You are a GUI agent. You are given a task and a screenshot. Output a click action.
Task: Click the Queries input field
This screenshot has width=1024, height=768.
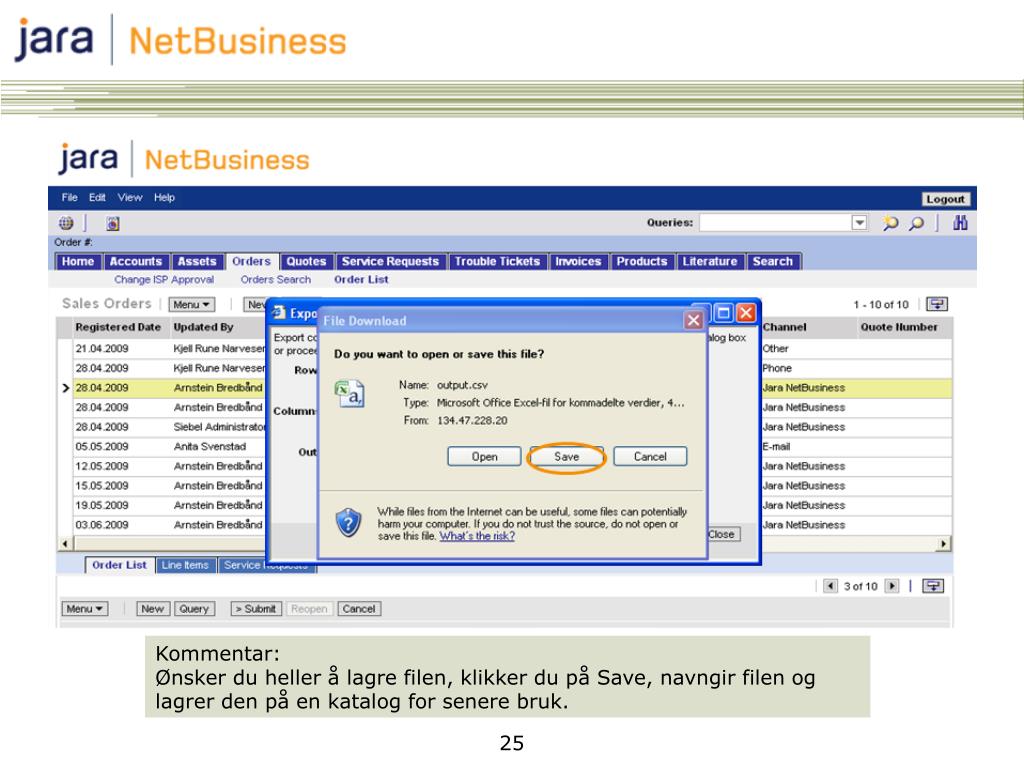(x=775, y=223)
